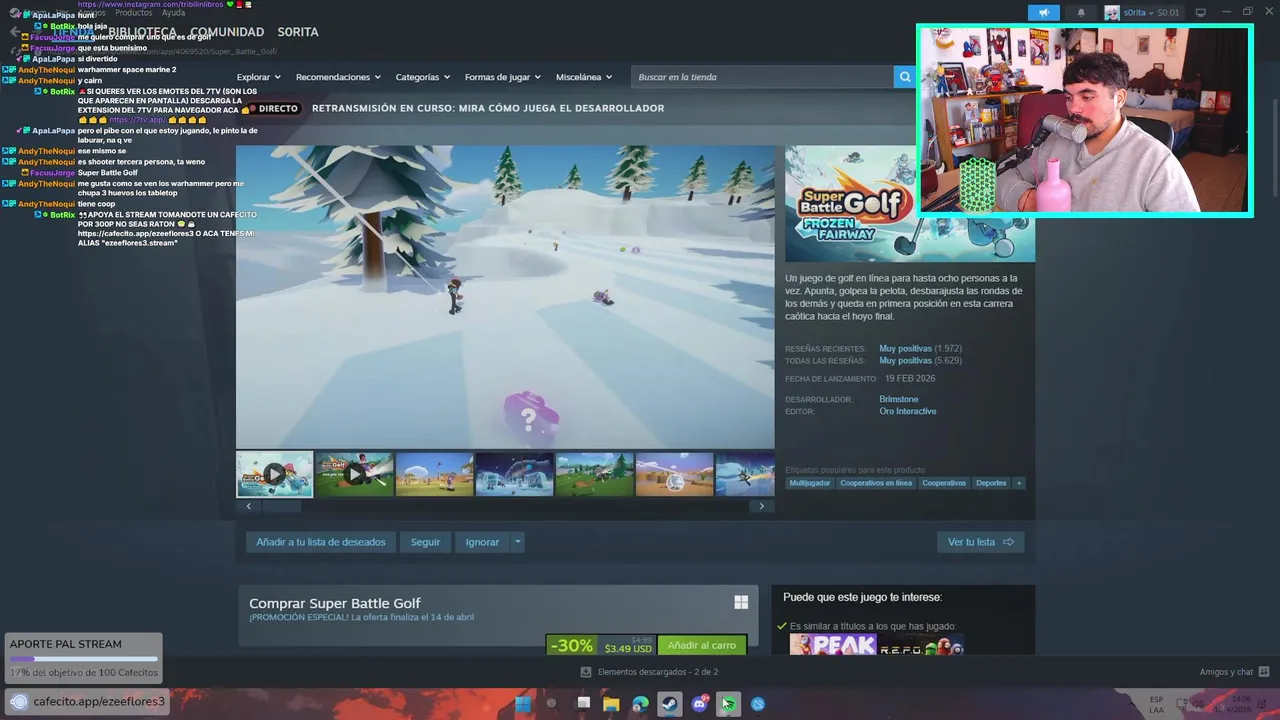The image size is (1280, 720).
Task: Open the Windows Start menu
Action: point(522,703)
